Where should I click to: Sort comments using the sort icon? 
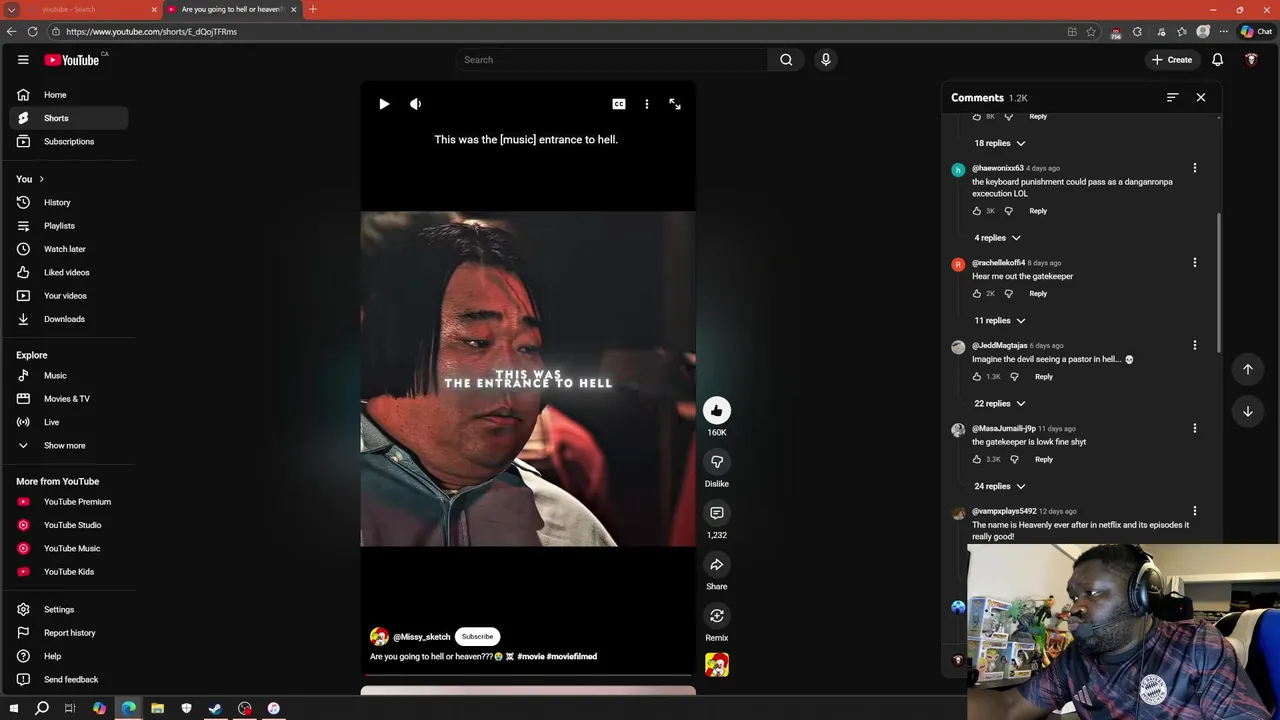pyautogui.click(x=1173, y=98)
